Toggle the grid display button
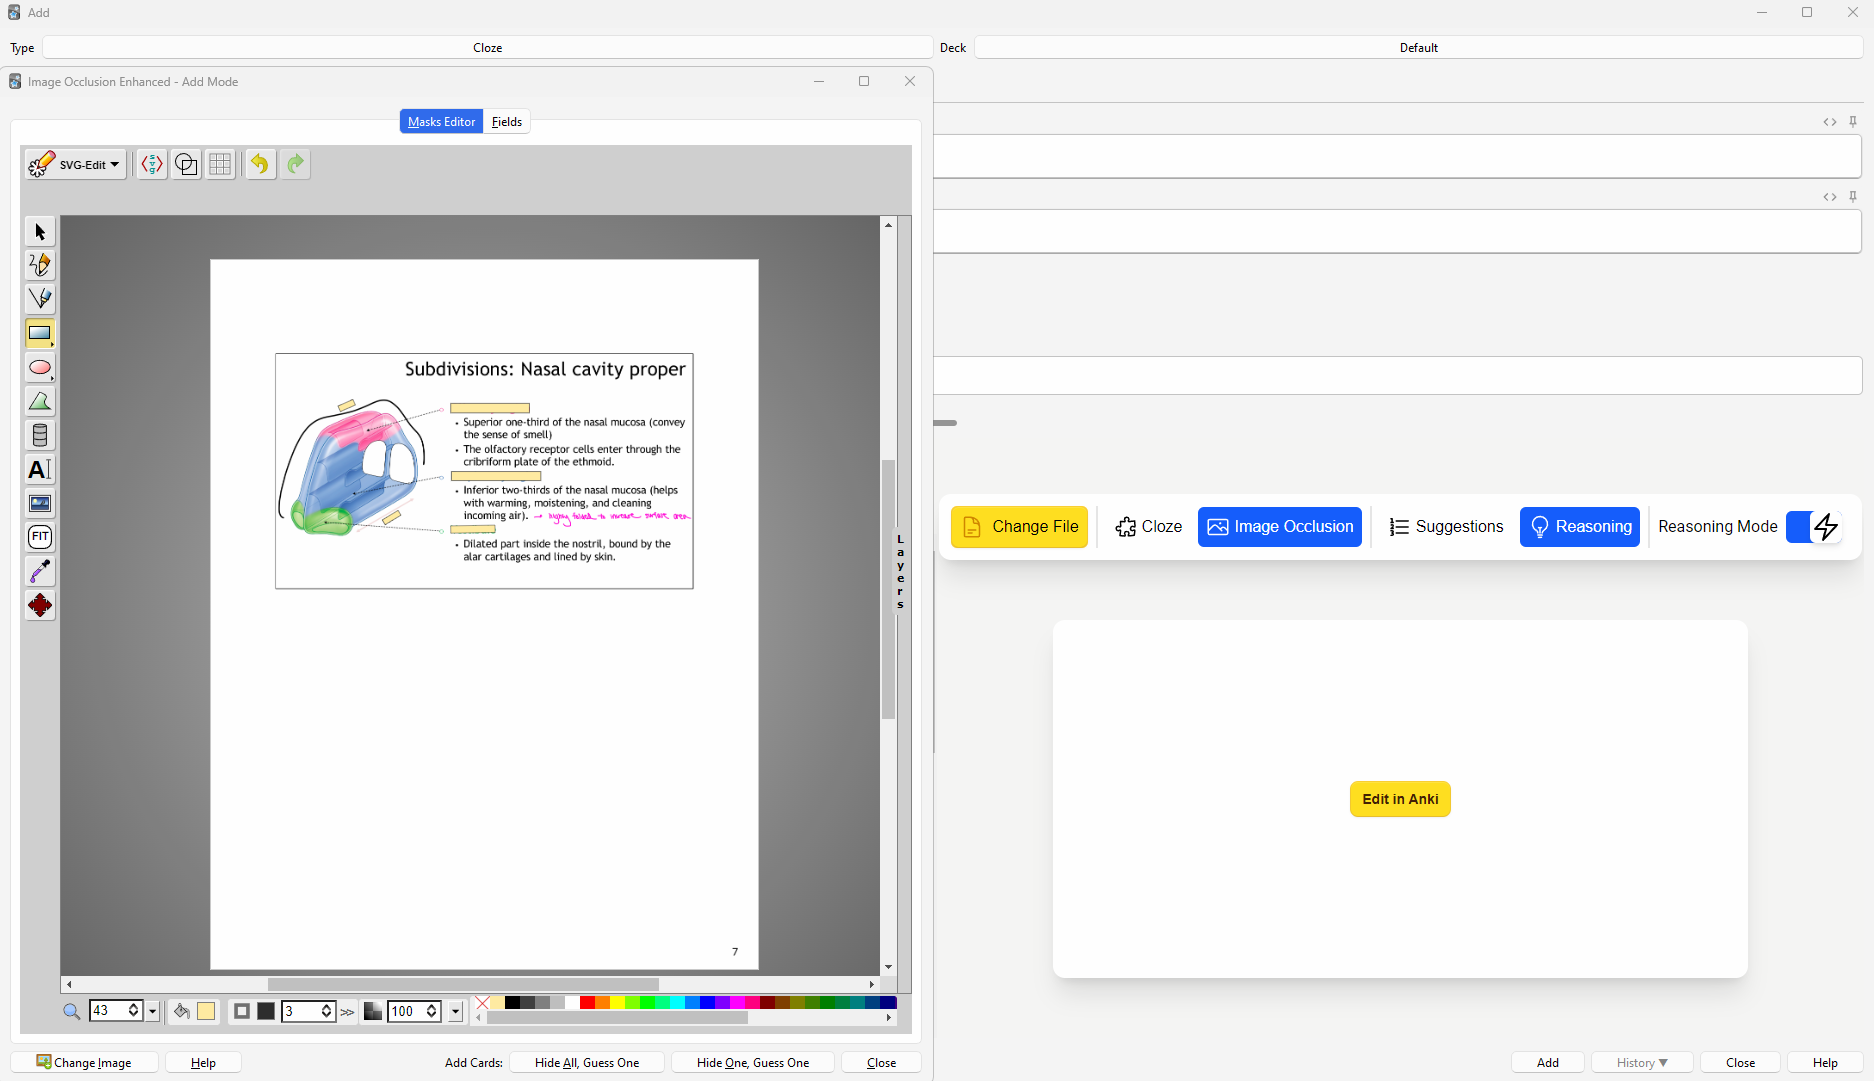 coord(221,164)
